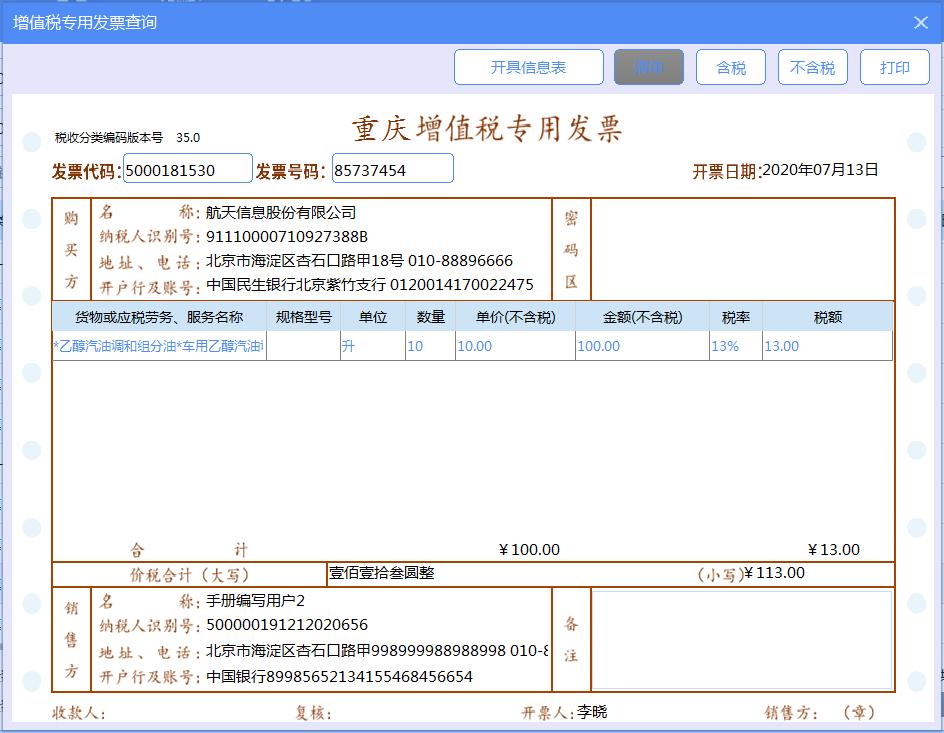The image size is (944, 733).
Task: Click the 打印 button
Action: (894, 67)
